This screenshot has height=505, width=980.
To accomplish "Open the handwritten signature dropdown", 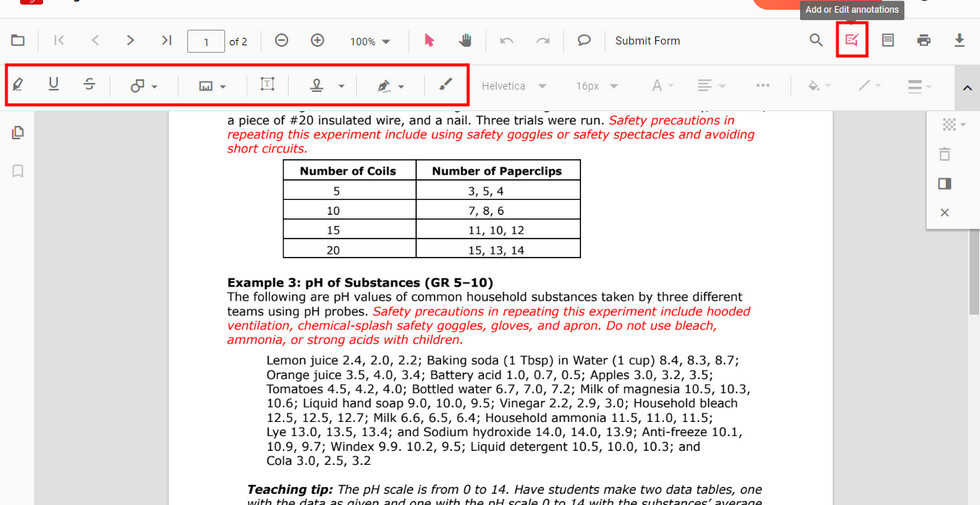I will pyautogui.click(x=391, y=86).
